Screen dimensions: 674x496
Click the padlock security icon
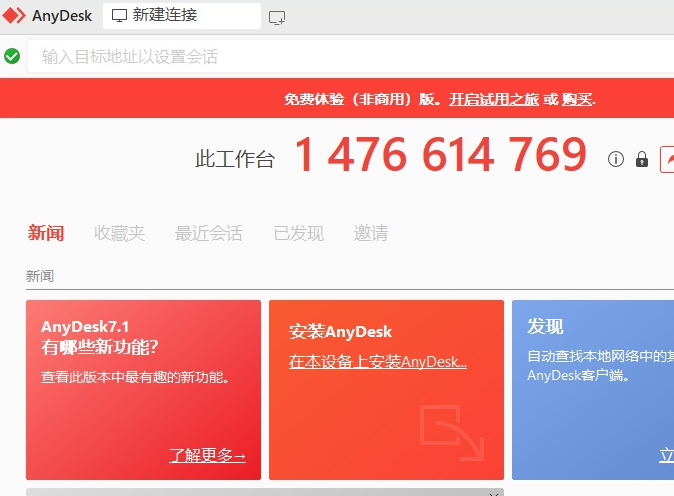click(642, 159)
